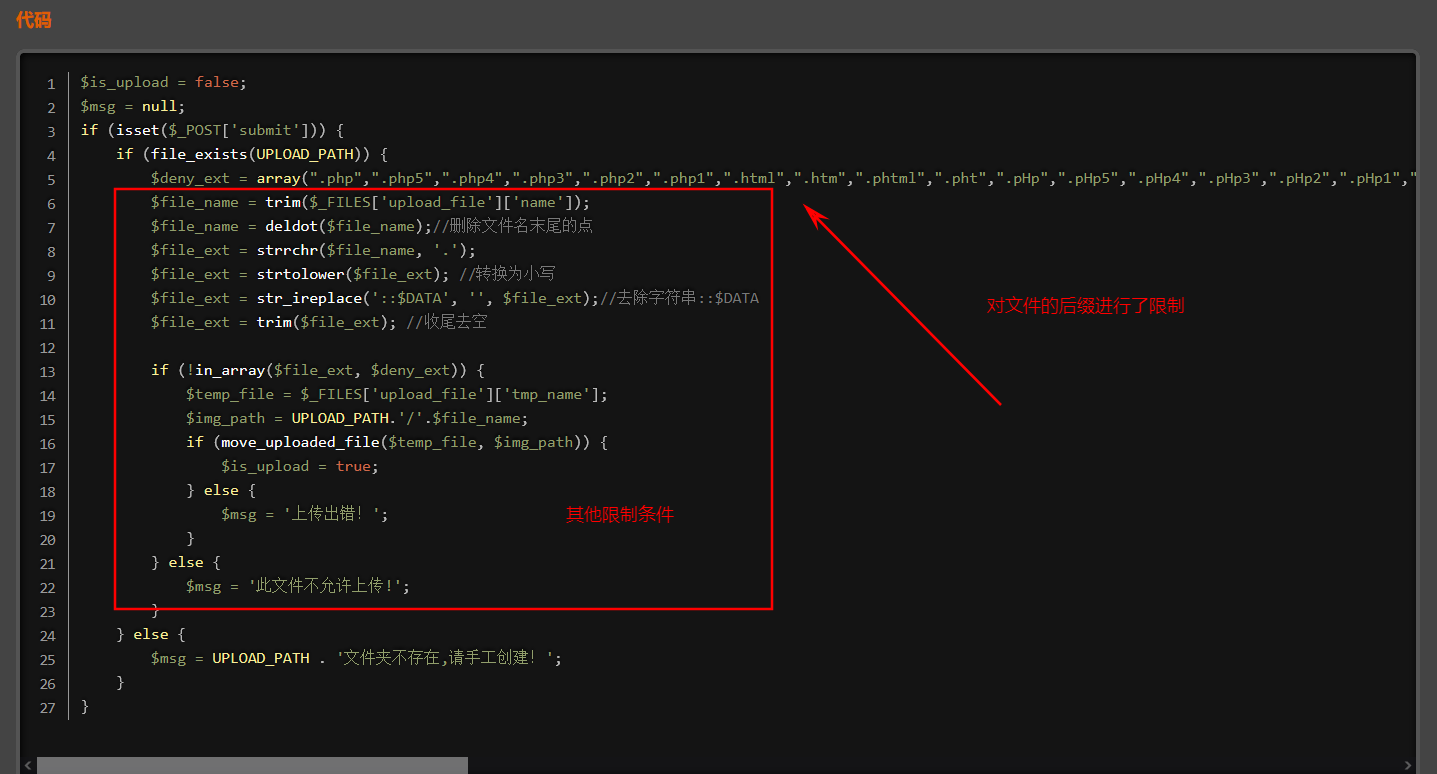Click the right arrow of the horizontal scrollbar

(1410, 765)
